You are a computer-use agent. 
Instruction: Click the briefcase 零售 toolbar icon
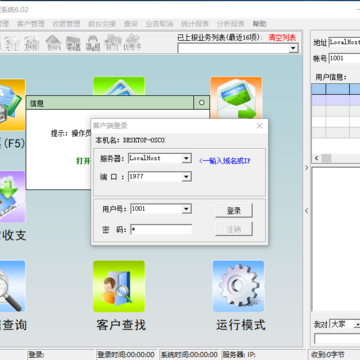(73, 43)
